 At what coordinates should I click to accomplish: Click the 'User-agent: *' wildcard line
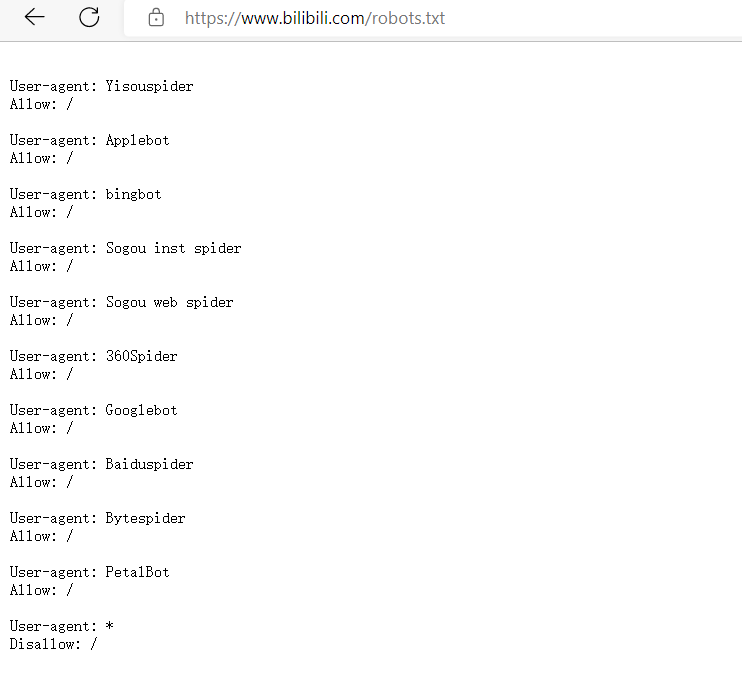pyautogui.click(x=62, y=626)
